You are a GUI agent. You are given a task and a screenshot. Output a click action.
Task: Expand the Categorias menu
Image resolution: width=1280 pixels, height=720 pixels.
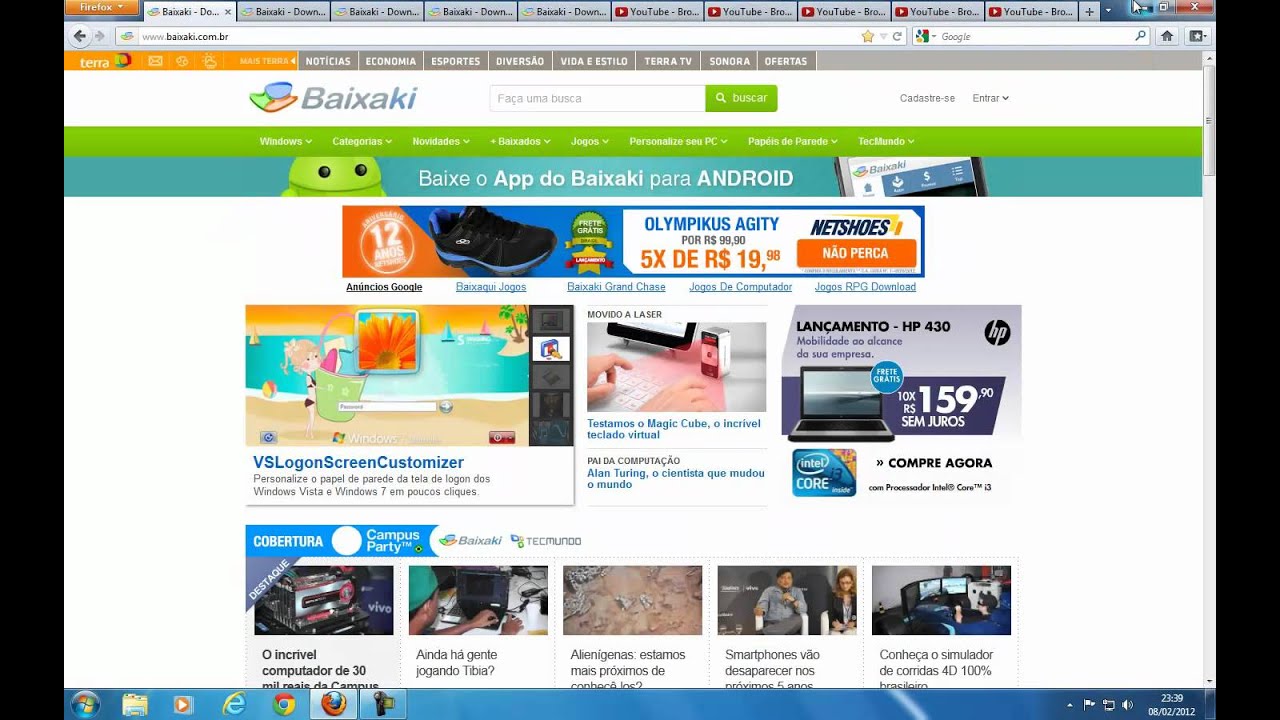click(362, 141)
